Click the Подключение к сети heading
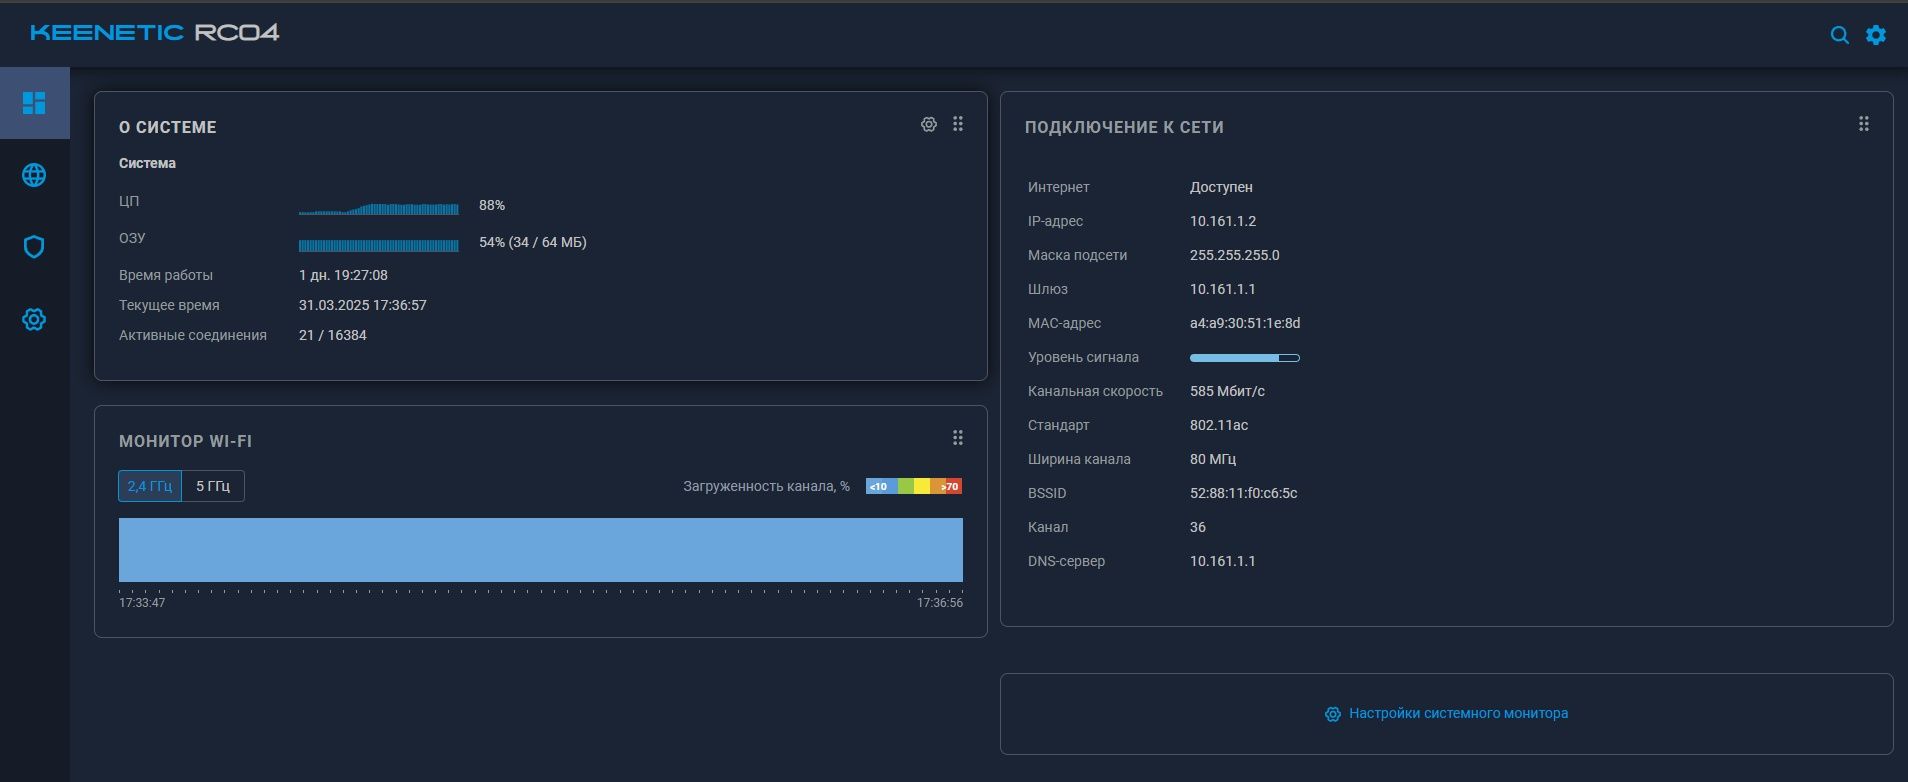 tap(1124, 127)
